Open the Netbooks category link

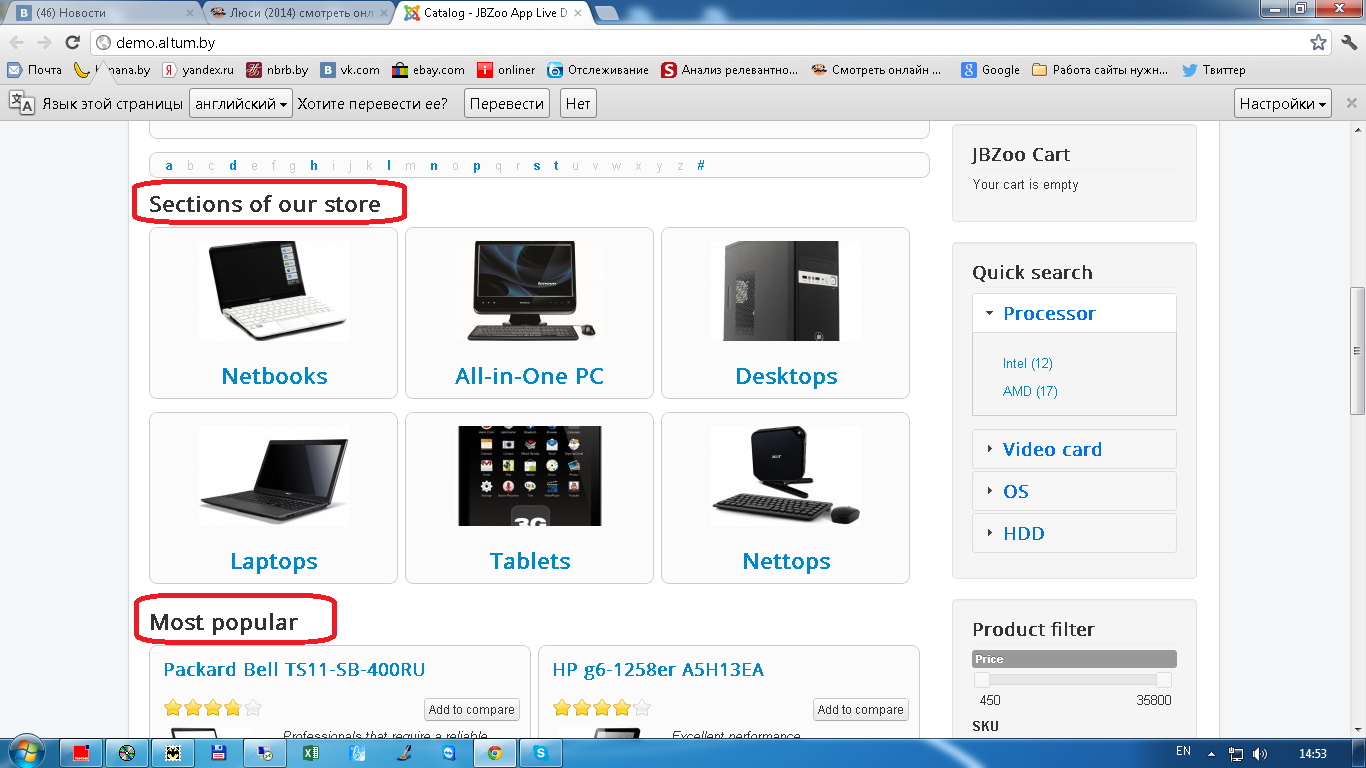pyautogui.click(x=274, y=376)
